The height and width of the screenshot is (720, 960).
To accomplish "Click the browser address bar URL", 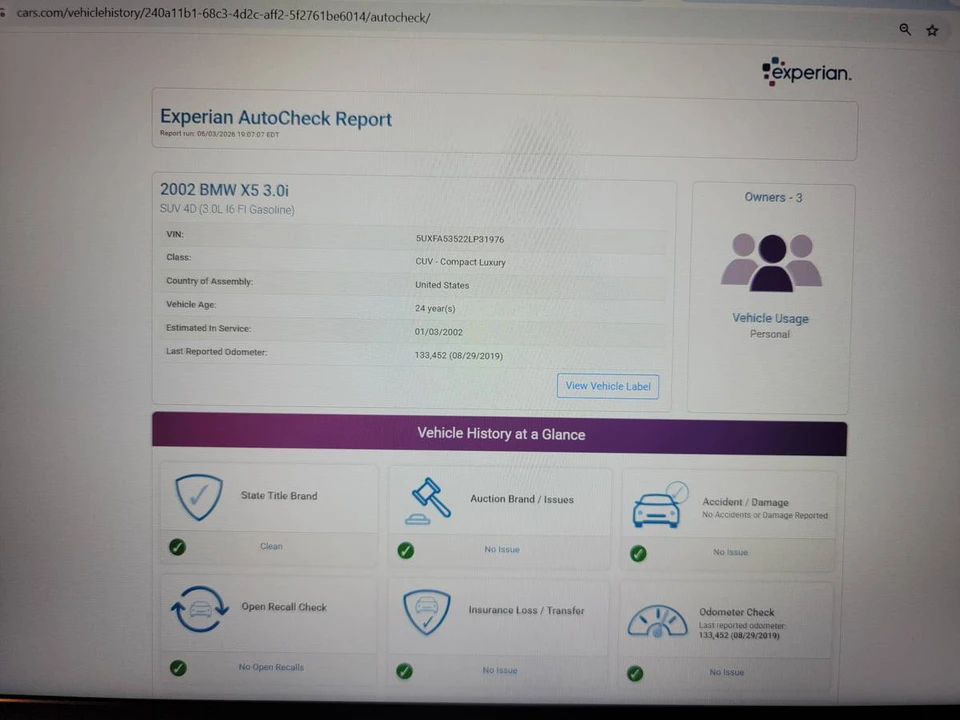I will (223, 15).
